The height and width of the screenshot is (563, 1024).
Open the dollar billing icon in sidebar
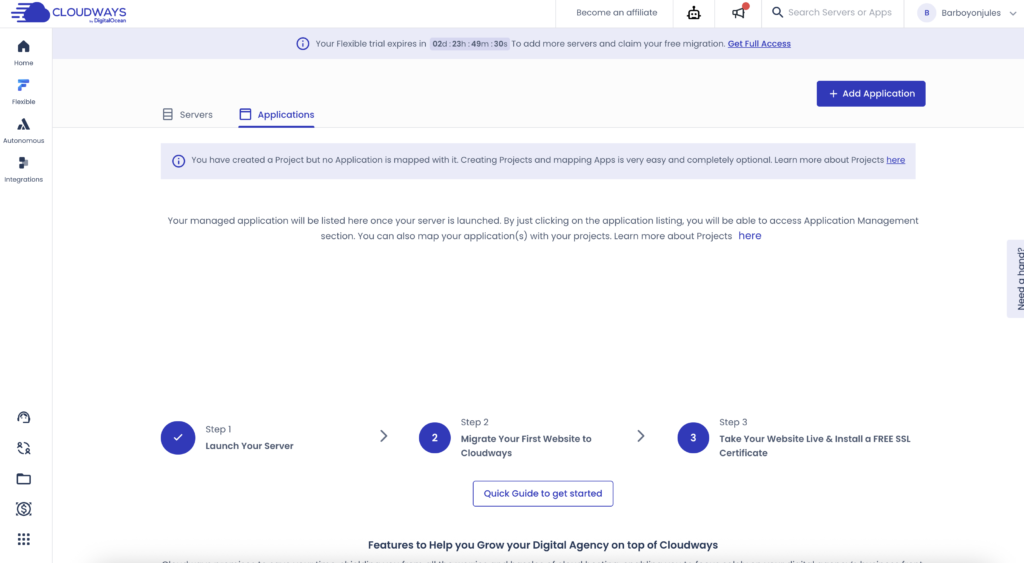24,509
